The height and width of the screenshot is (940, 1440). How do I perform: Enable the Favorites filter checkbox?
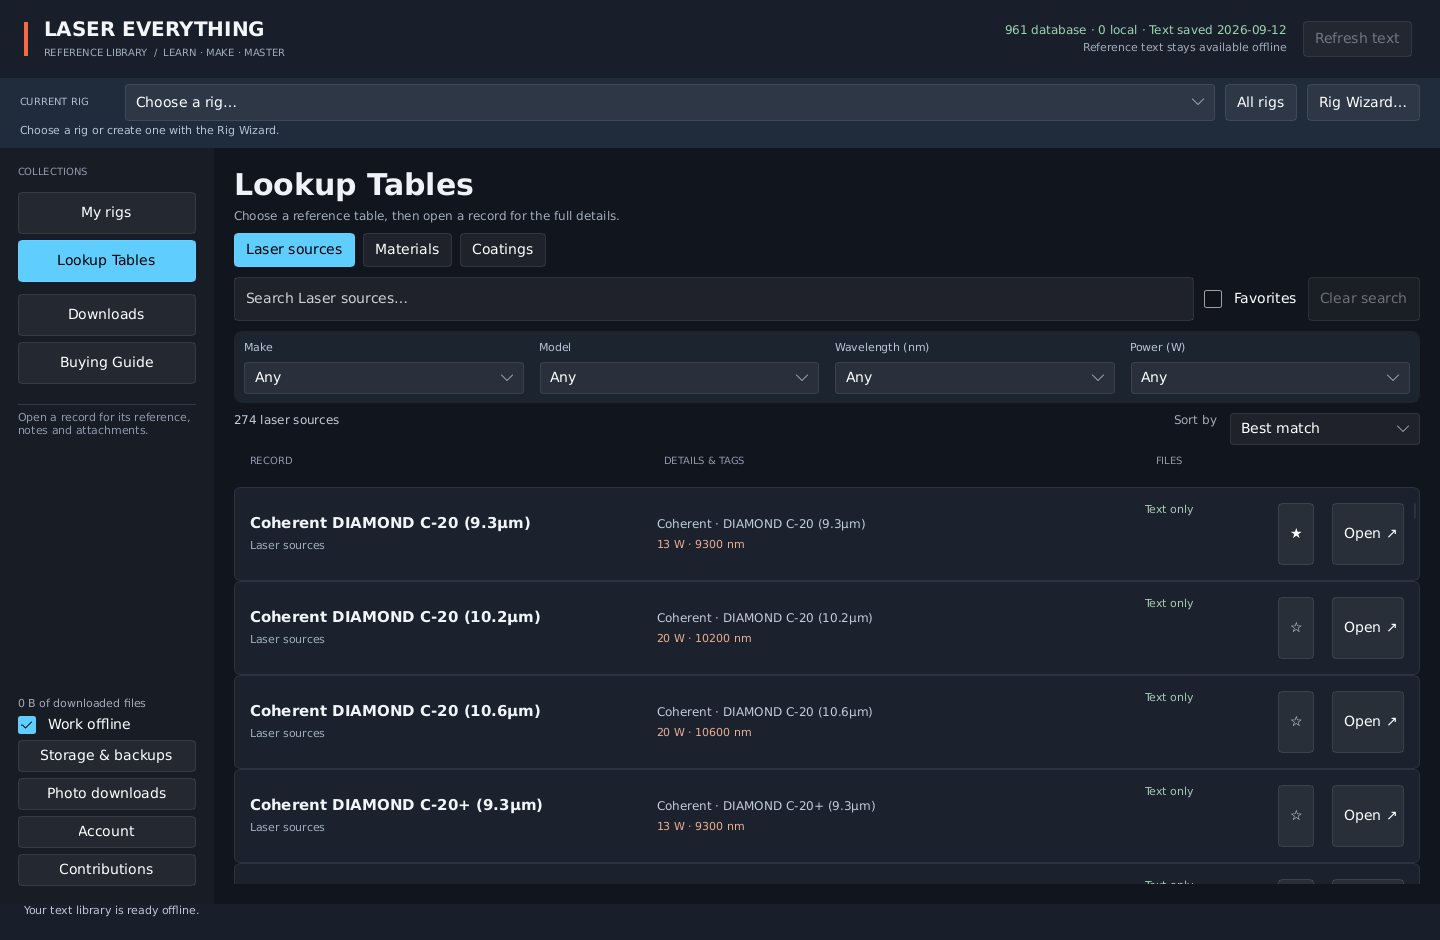pyautogui.click(x=1213, y=299)
